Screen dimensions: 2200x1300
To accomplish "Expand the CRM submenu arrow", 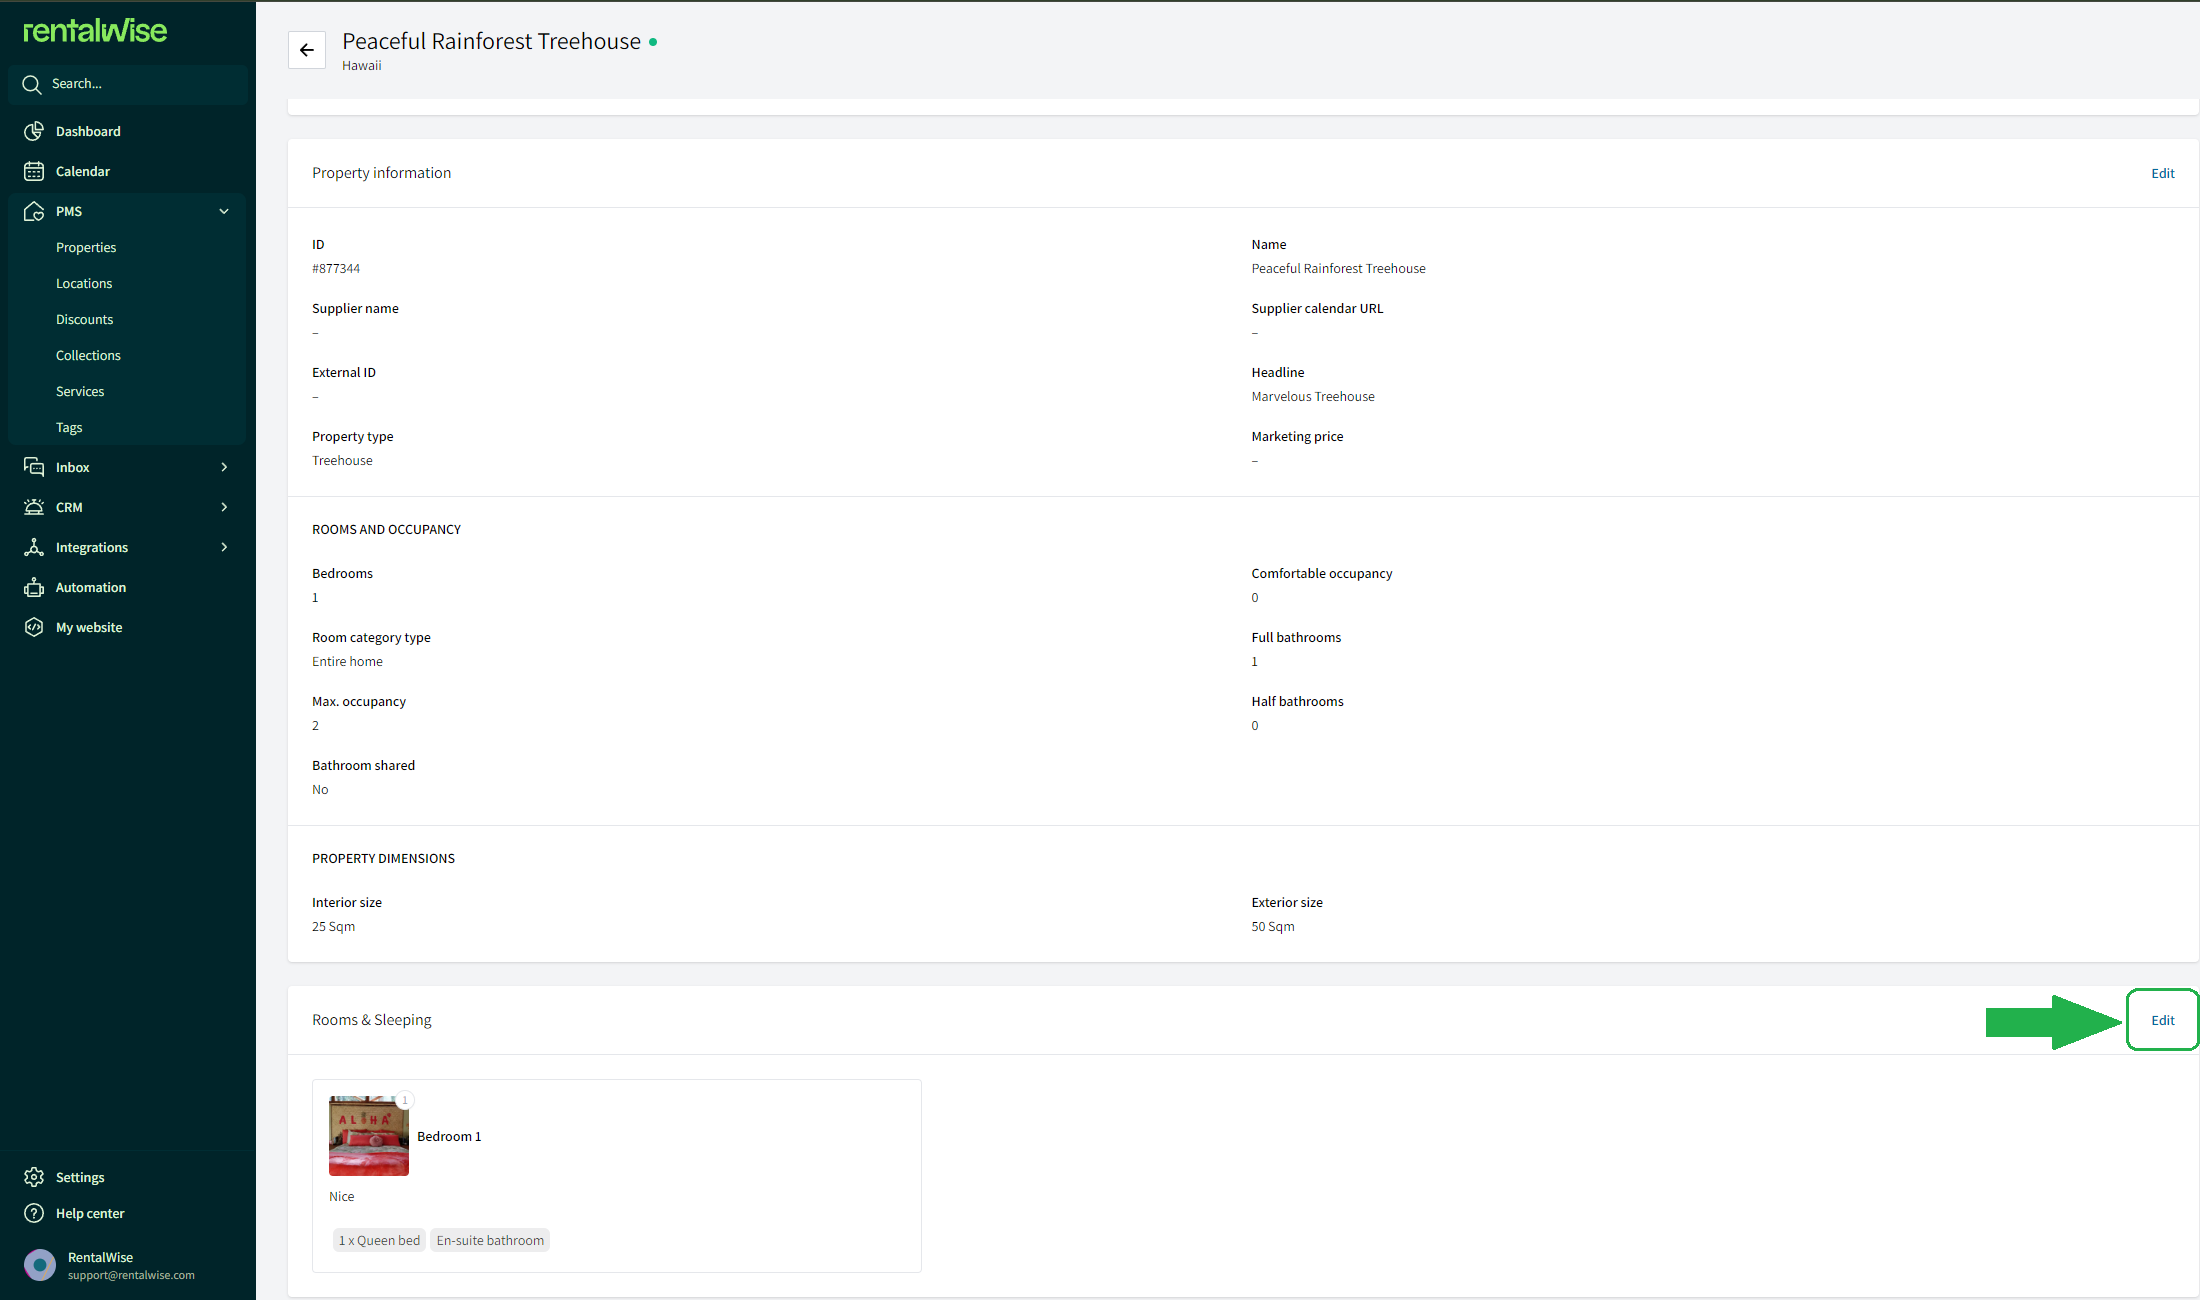I will [x=224, y=507].
